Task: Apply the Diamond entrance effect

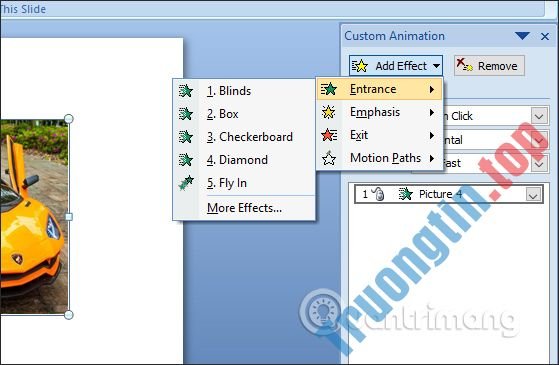Action: point(244,160)
